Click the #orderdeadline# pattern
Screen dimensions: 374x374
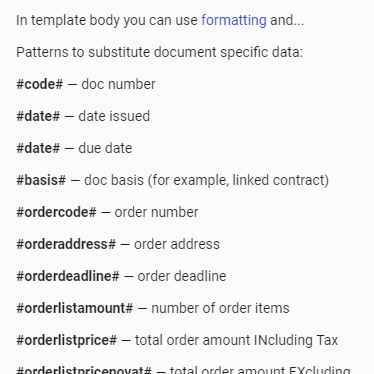point(68,276)
